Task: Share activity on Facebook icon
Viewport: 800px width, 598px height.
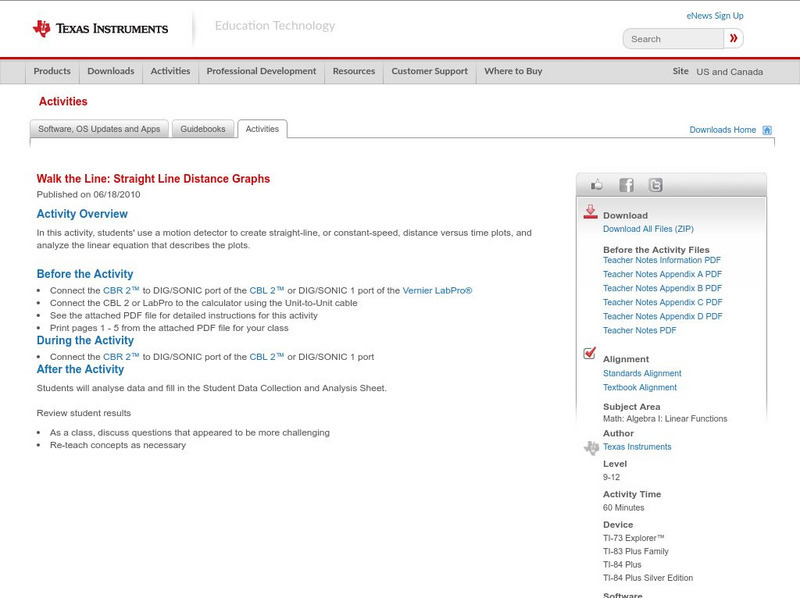Action: pyautogui.click(x=626, y=185)
